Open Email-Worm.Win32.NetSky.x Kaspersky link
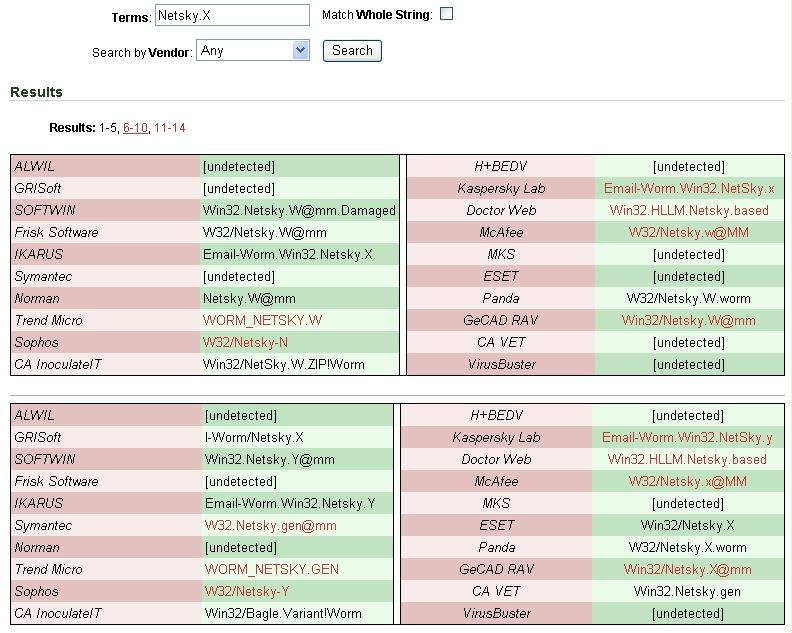This screenshot has height=633, width=792. point(689,188)
